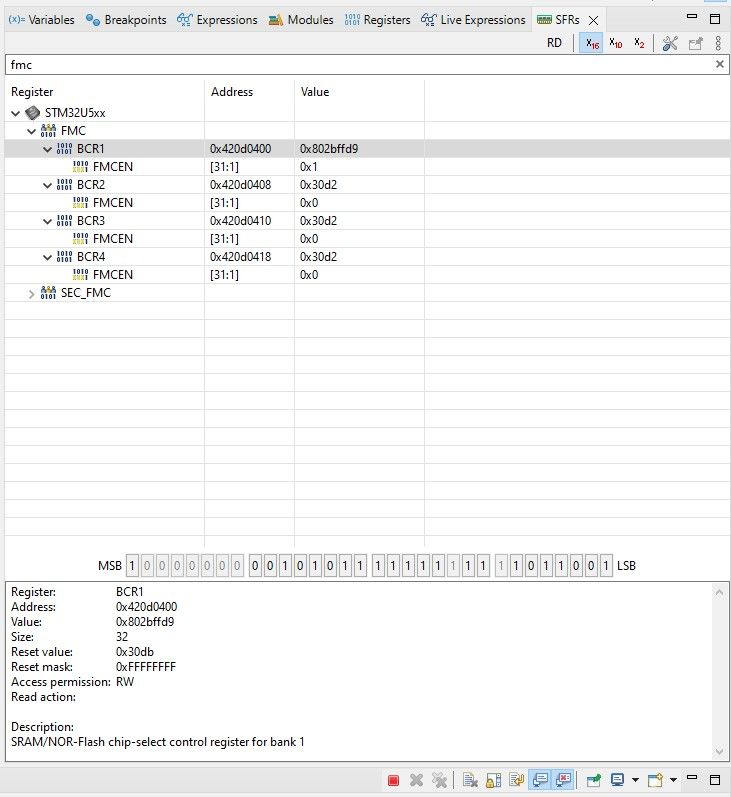The image size is (731, 797).
Task: Open the SFR configuration tools icon
Action: point(670,43)
